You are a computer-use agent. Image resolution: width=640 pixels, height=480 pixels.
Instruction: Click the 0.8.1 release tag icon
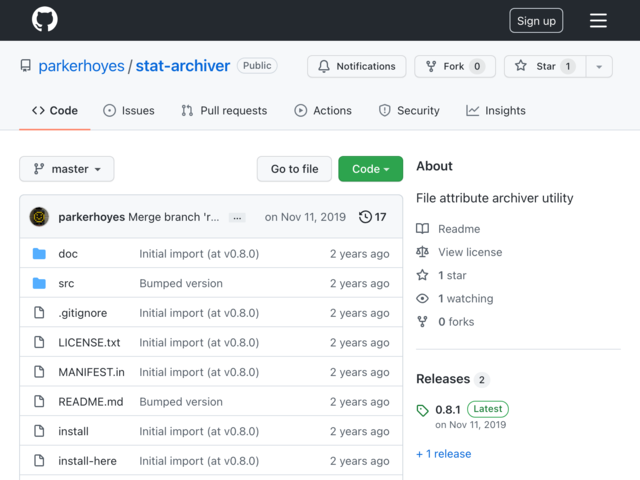(x=422, y=410)
